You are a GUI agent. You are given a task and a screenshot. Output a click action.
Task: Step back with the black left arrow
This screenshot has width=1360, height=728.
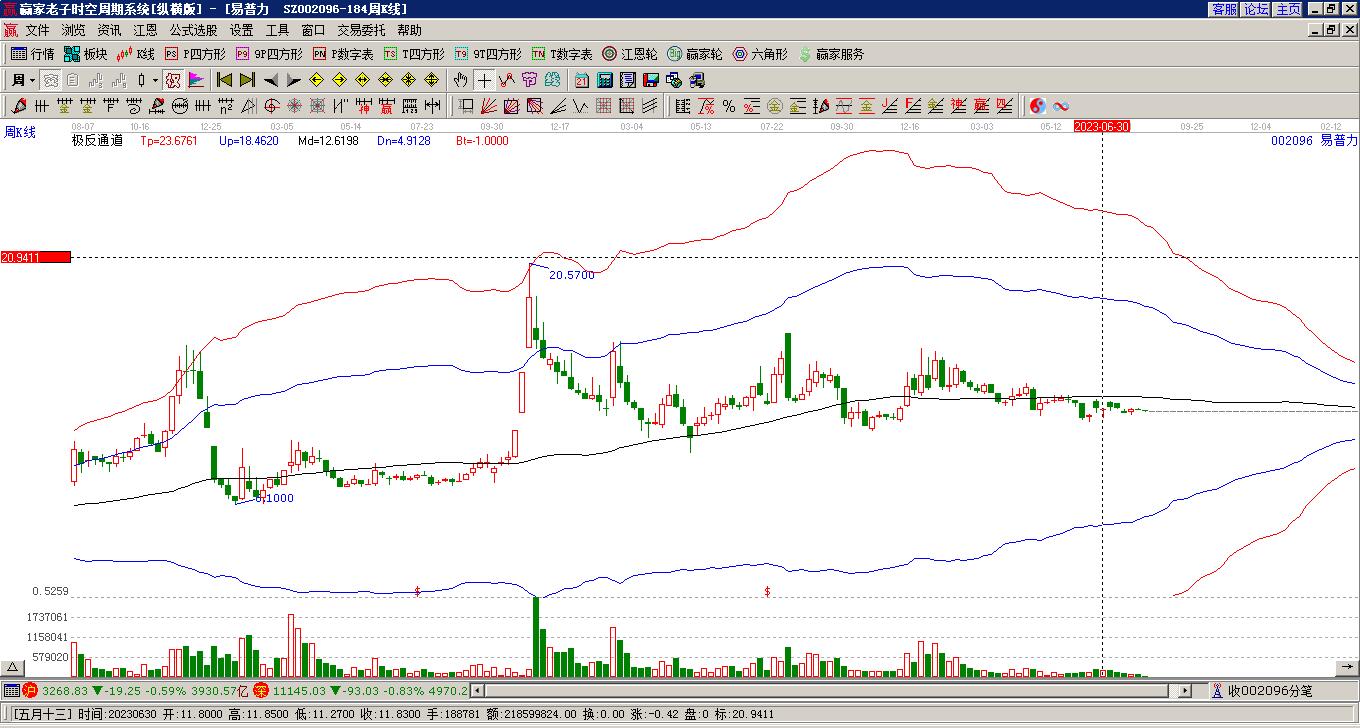tap(271, 80)
